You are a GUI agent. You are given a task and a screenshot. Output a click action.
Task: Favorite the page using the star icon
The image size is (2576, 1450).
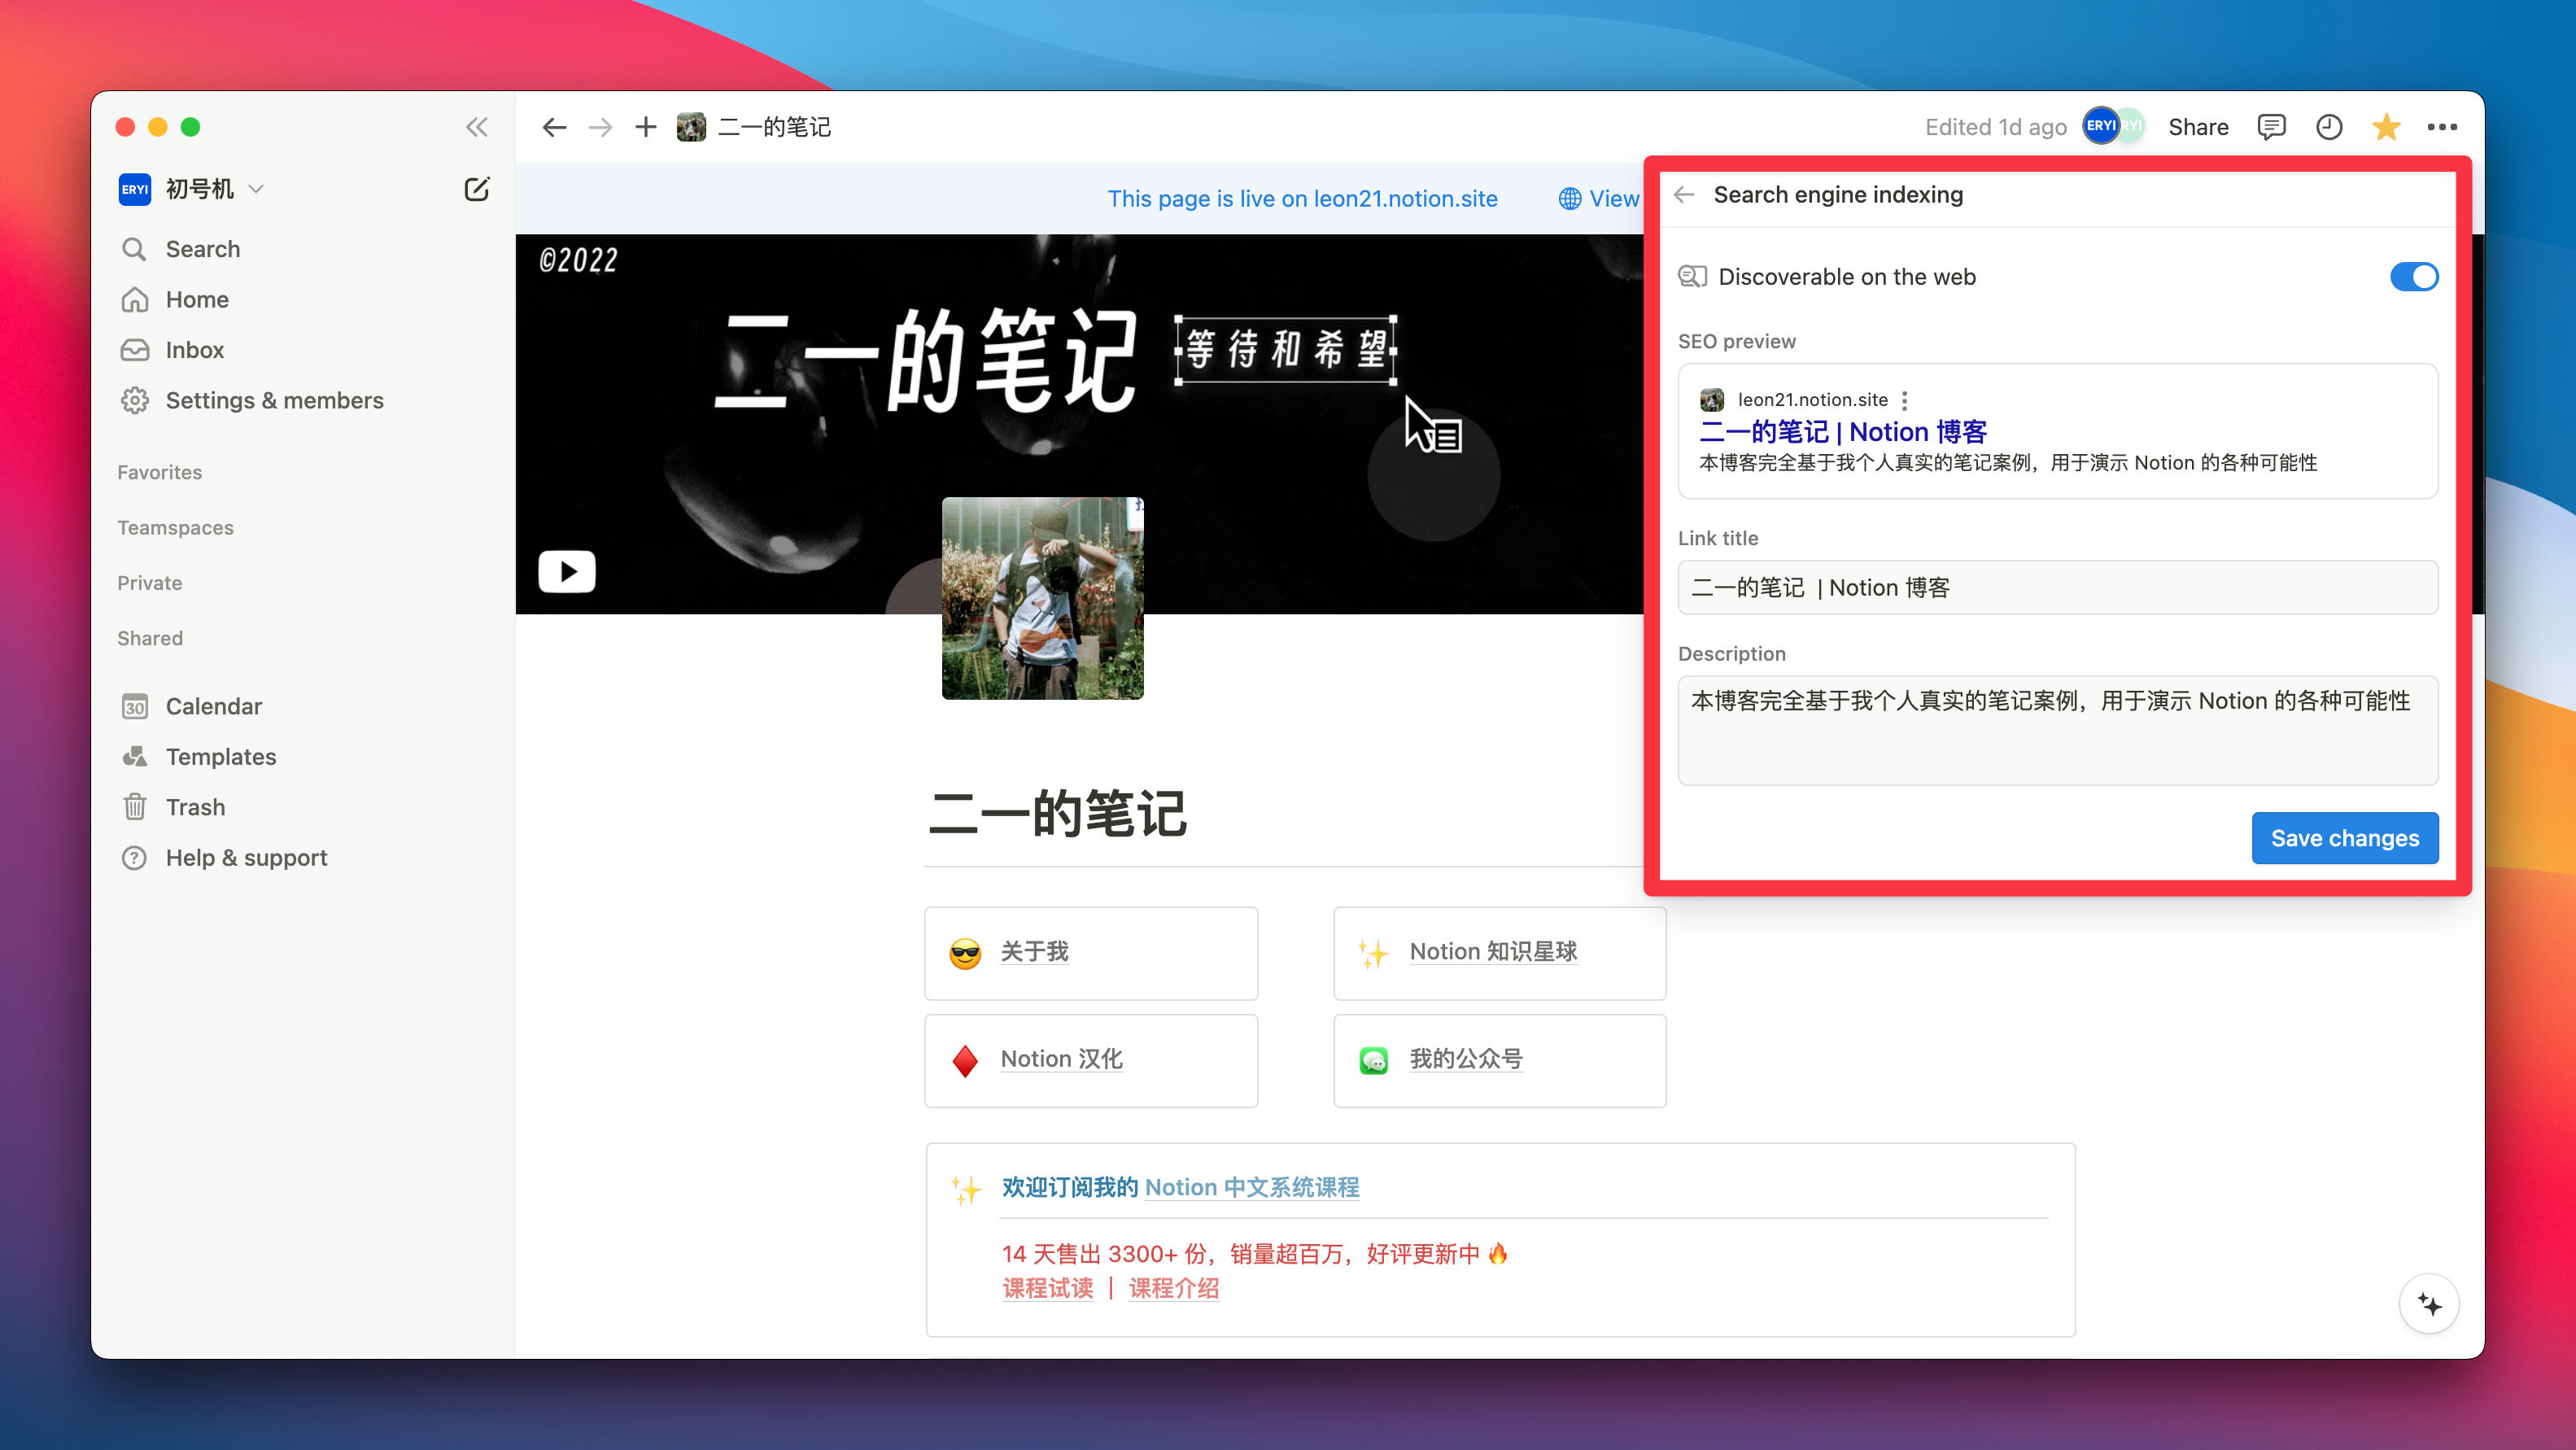tap(2387, 127)
